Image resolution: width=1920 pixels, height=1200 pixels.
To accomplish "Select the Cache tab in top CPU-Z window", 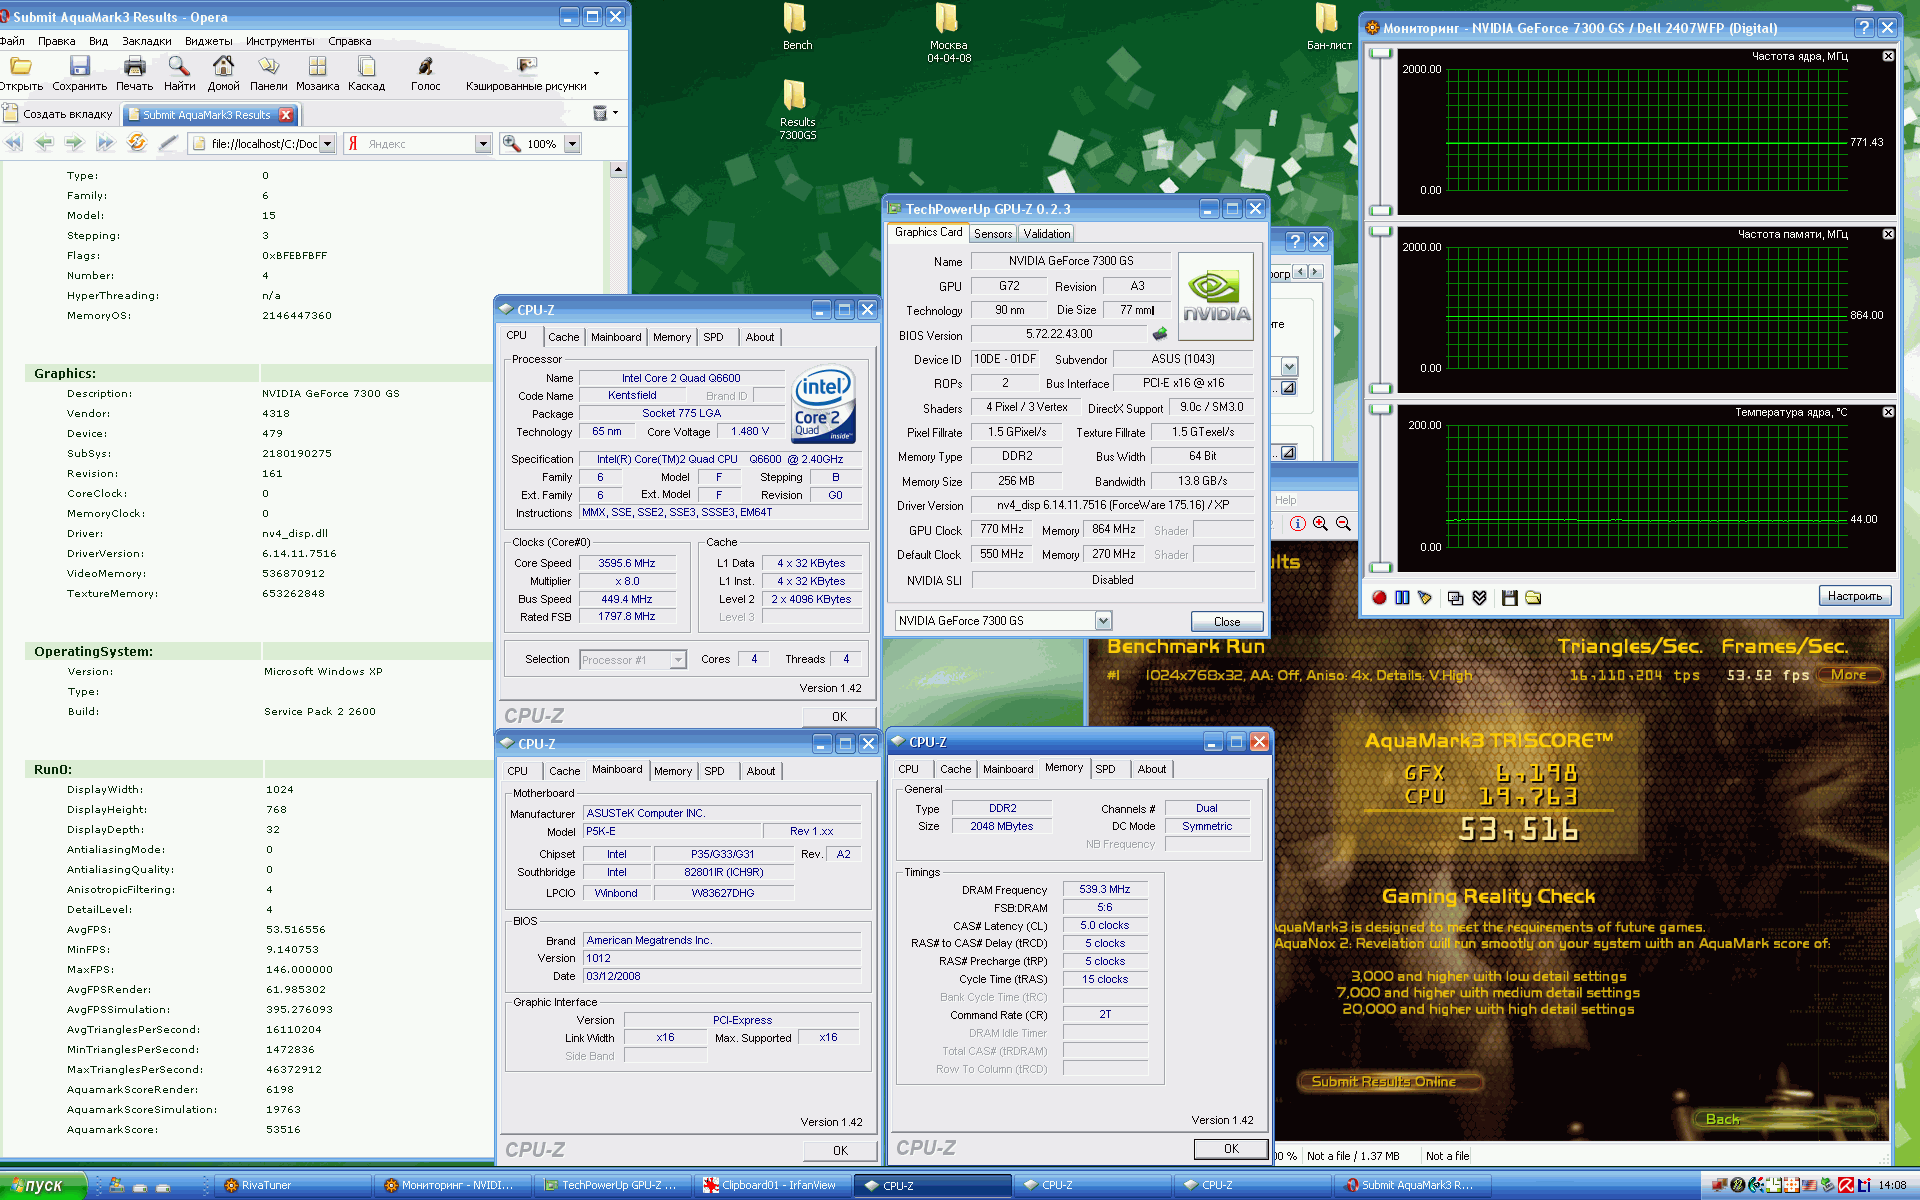I will [x=564, y=337].
